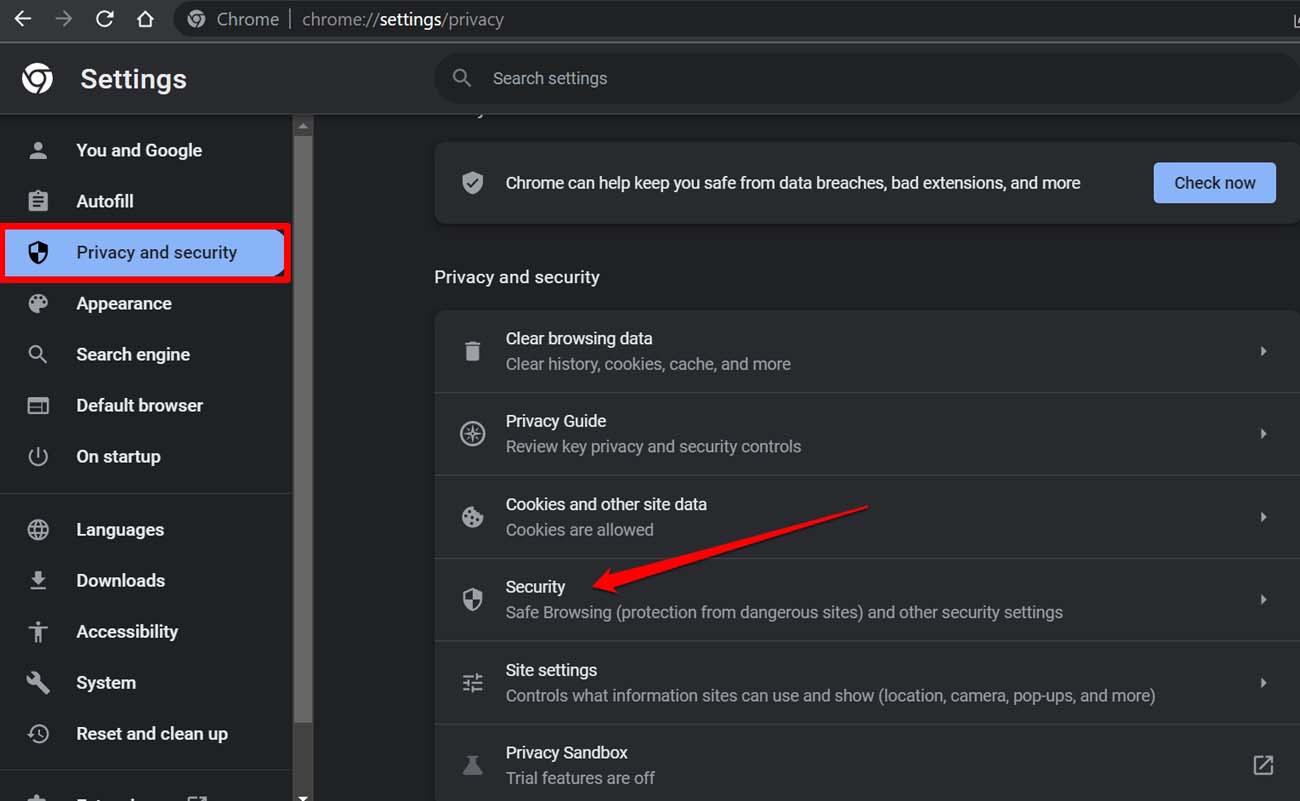Click the sidebar scrollbar down arrow
The width and height of the screenshot is (1300, 801).
pos(303,795)
